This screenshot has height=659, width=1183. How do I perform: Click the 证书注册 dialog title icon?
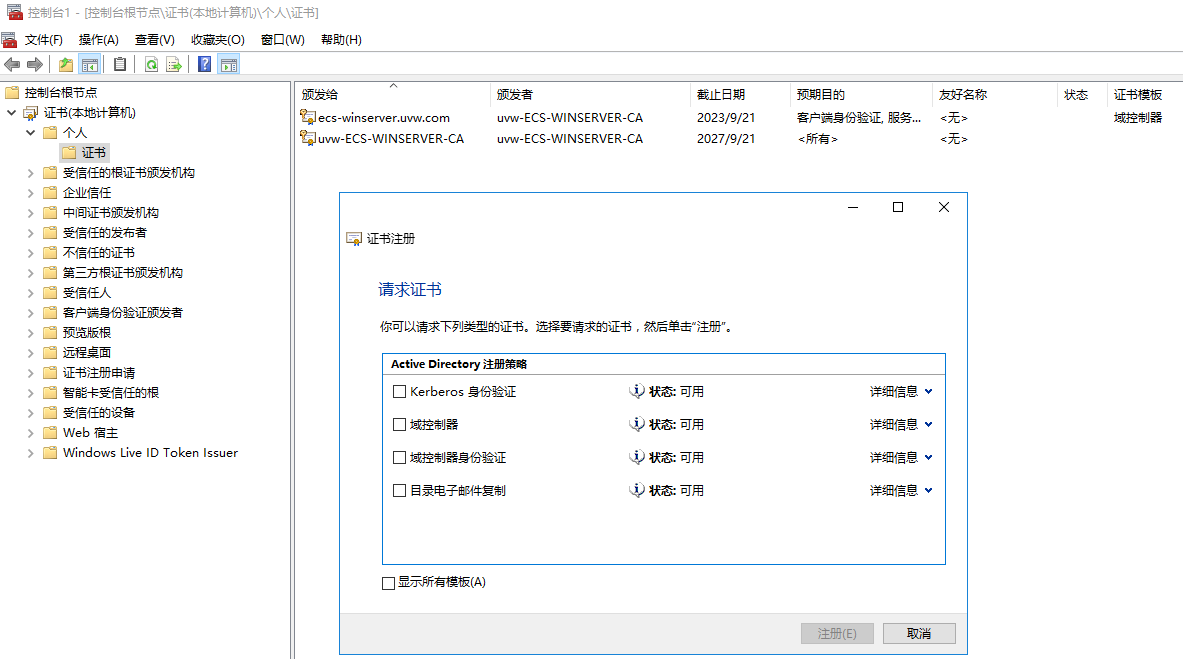(354, 239)
